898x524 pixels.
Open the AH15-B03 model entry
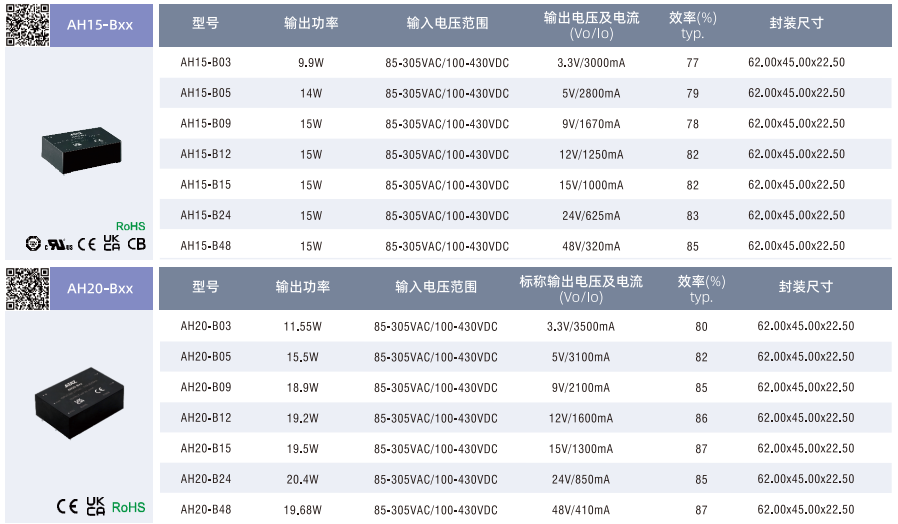(x=205, y=63)
